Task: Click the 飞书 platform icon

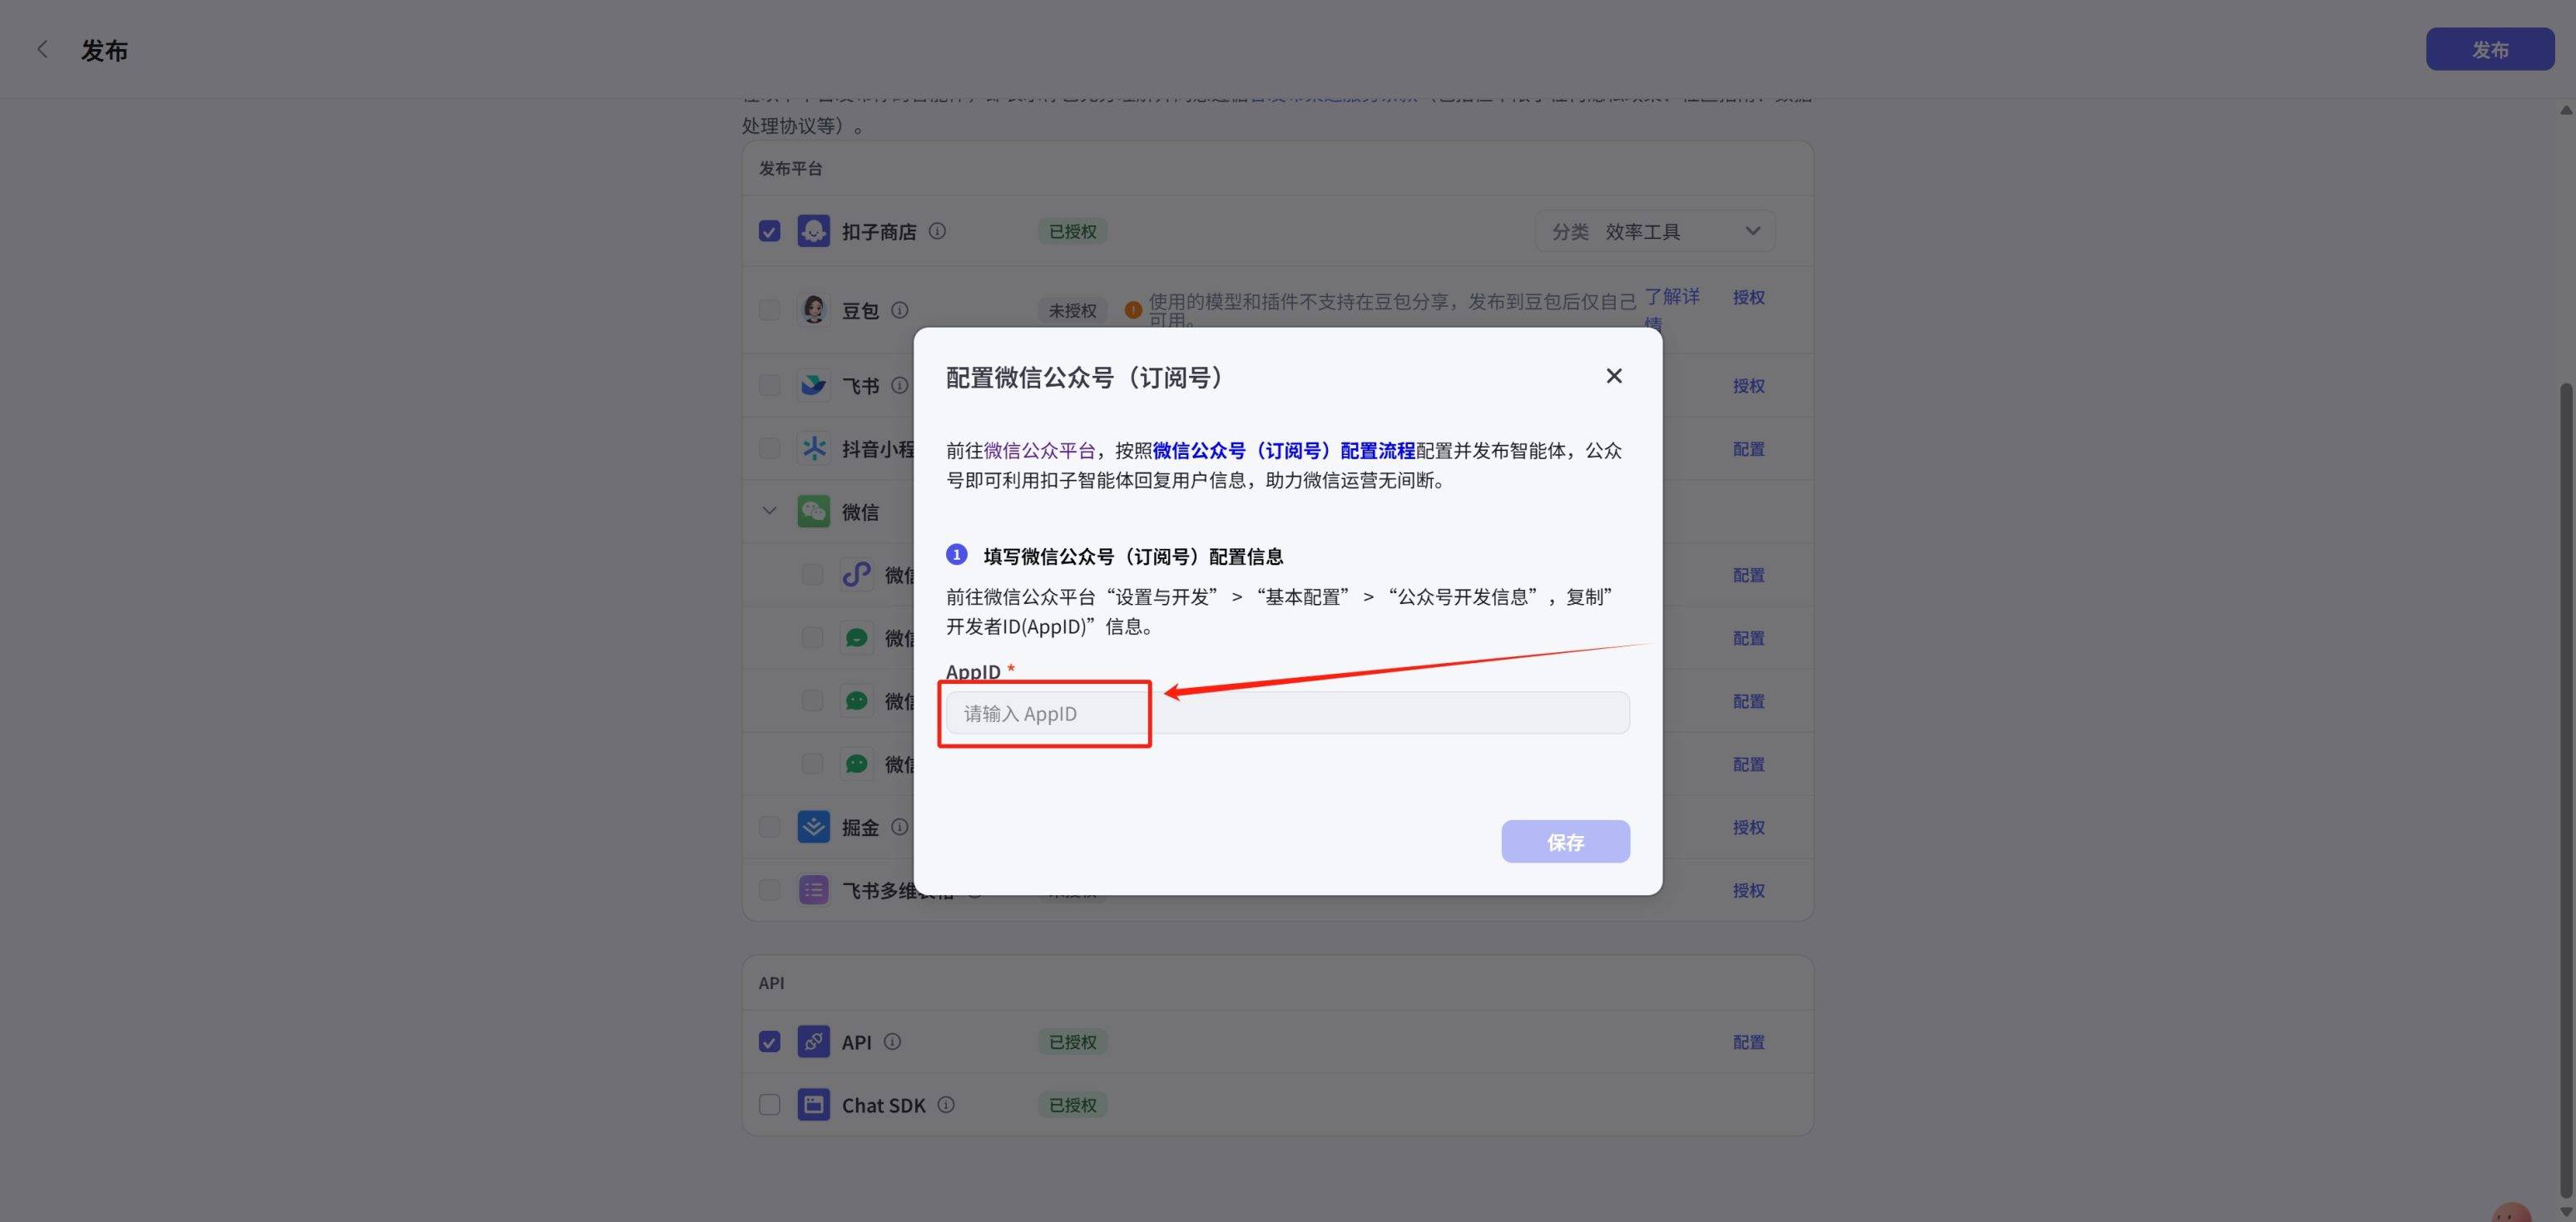Action: (x=813, y=385)
